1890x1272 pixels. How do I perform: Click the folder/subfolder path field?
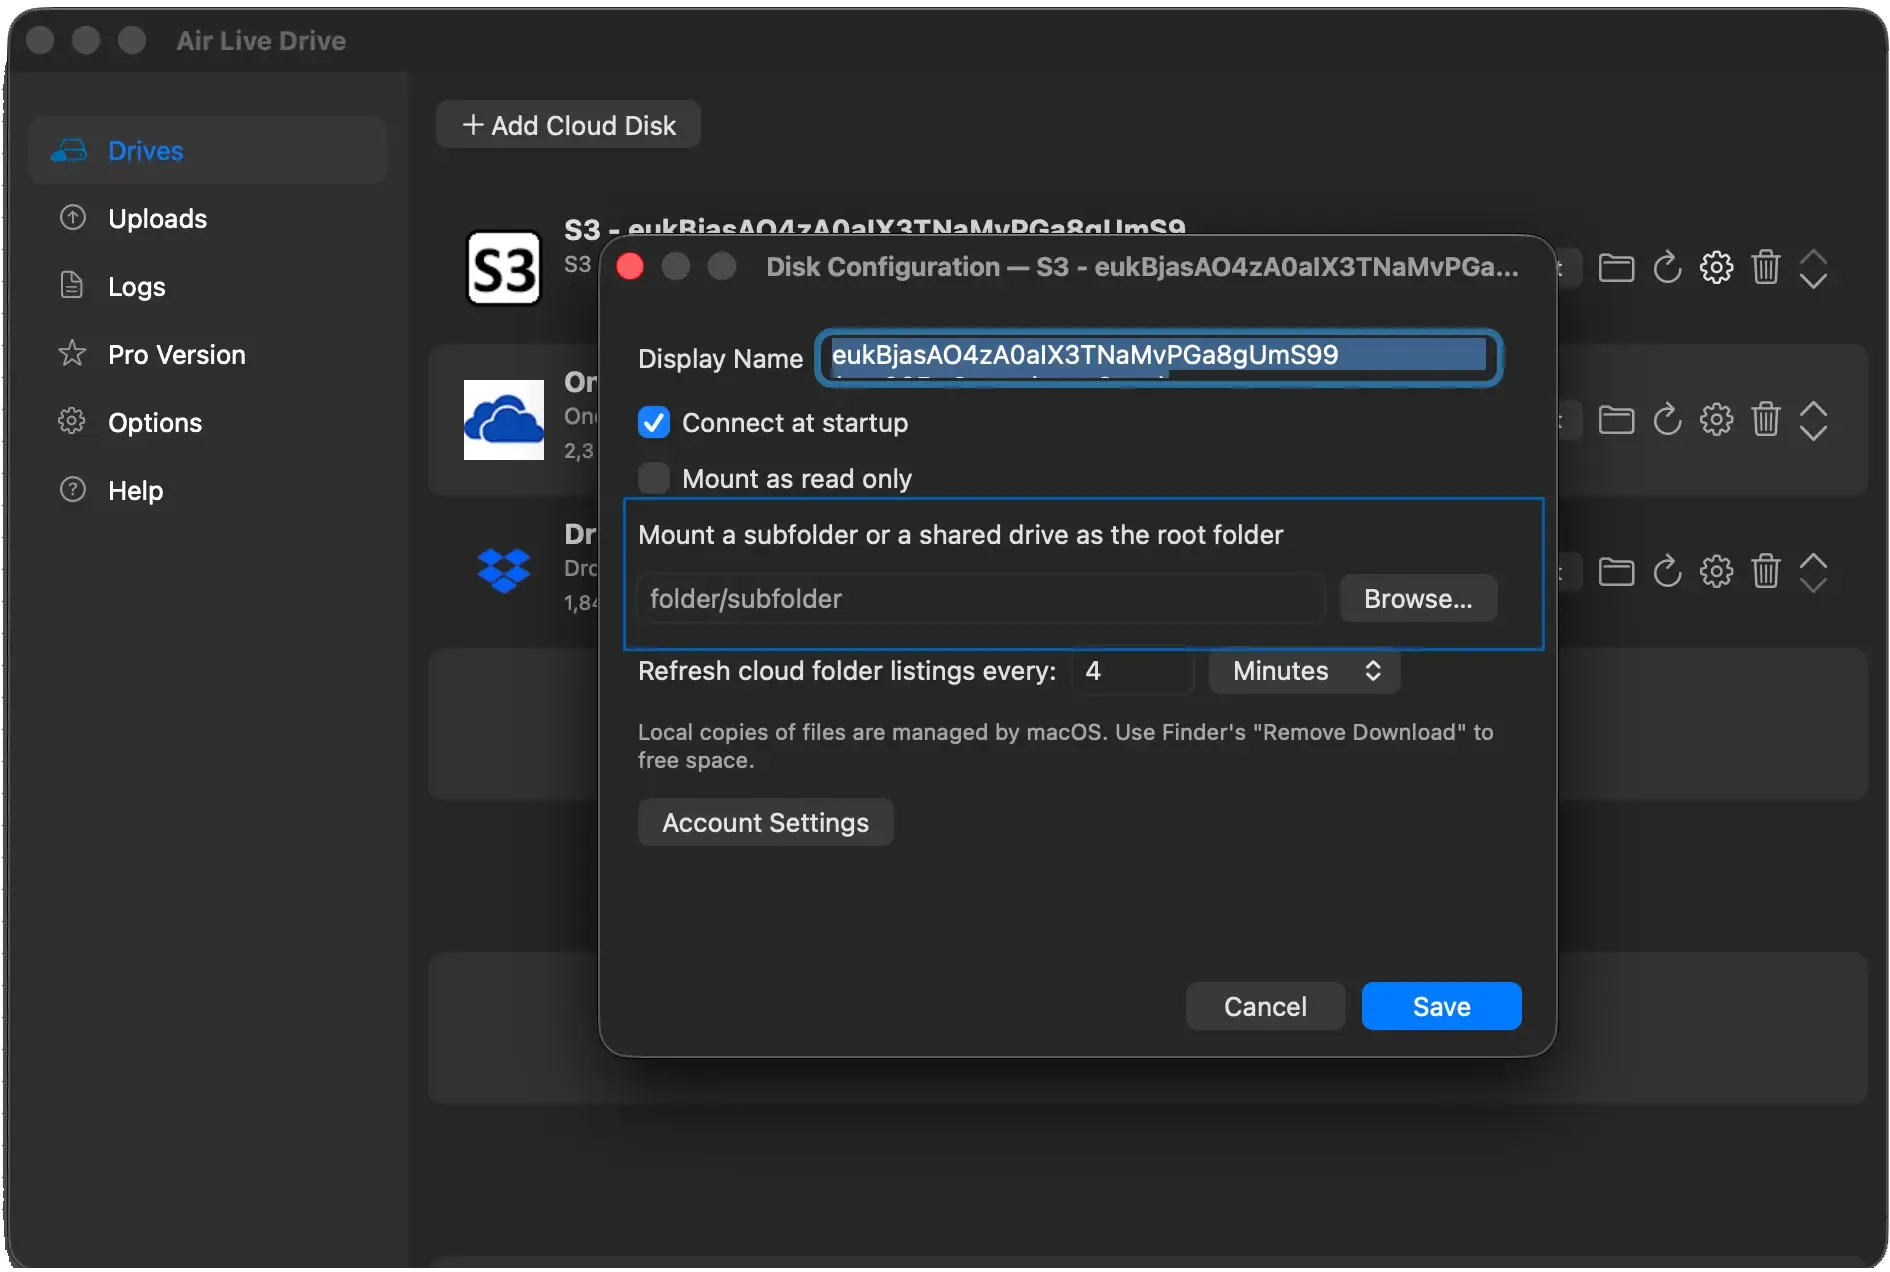click(982, 598)
